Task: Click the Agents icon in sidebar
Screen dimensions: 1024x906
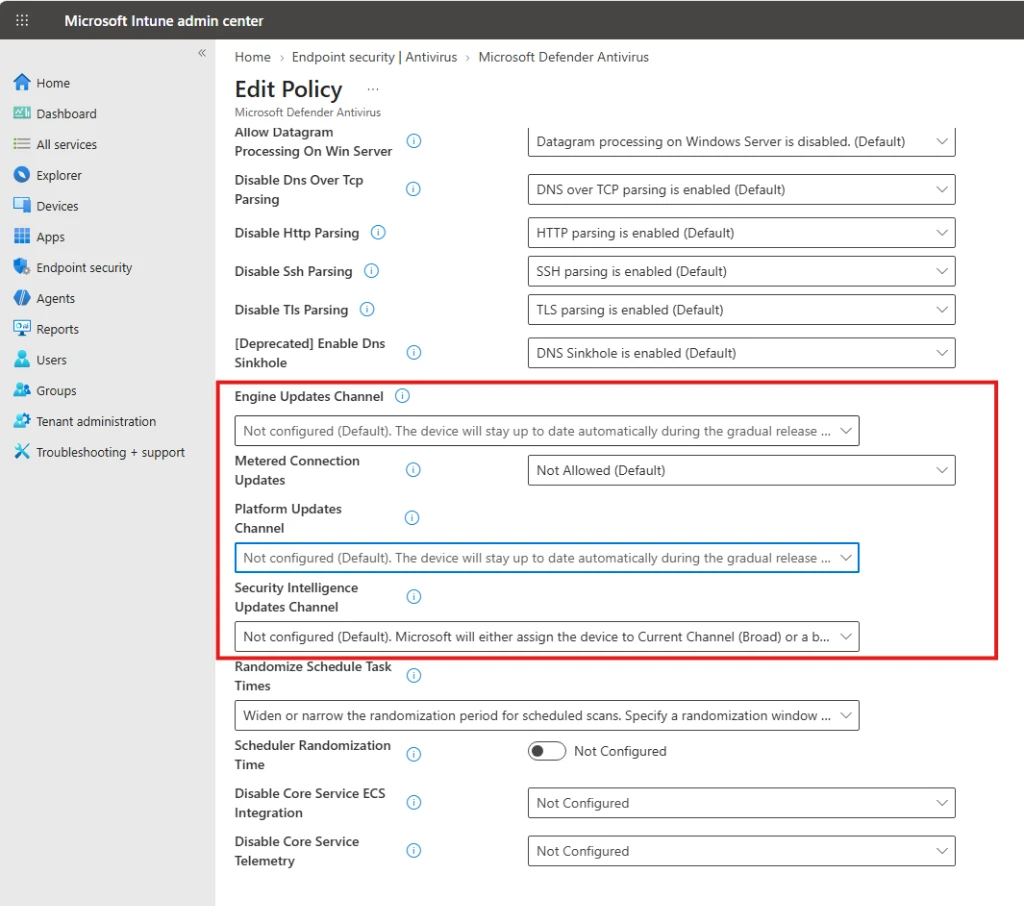Action: tap(22, 298)
